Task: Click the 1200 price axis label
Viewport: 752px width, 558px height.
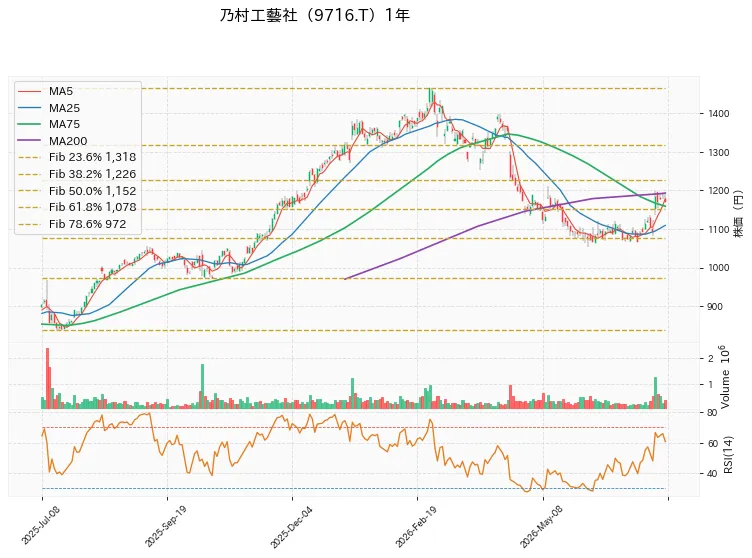Action: click(x=718, y=191)
